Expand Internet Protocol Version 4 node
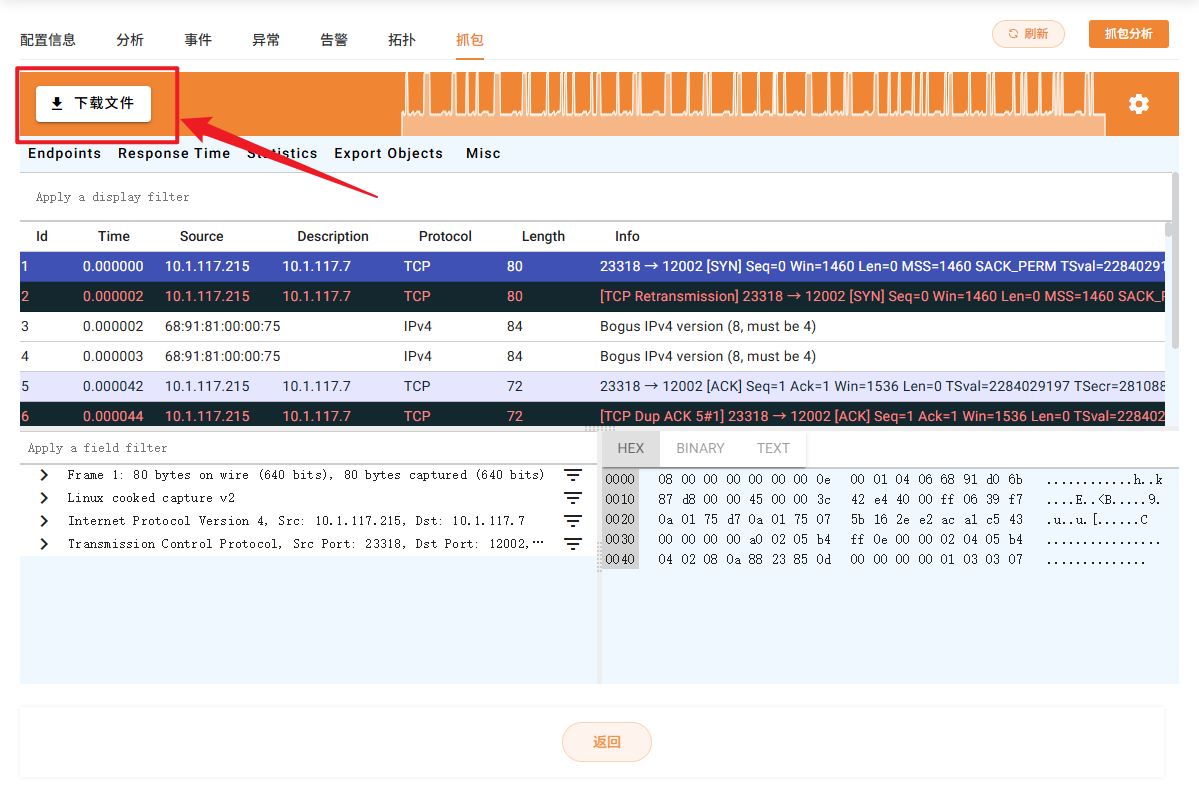Viewport: 1199px width, 797px height. [44, 522]
